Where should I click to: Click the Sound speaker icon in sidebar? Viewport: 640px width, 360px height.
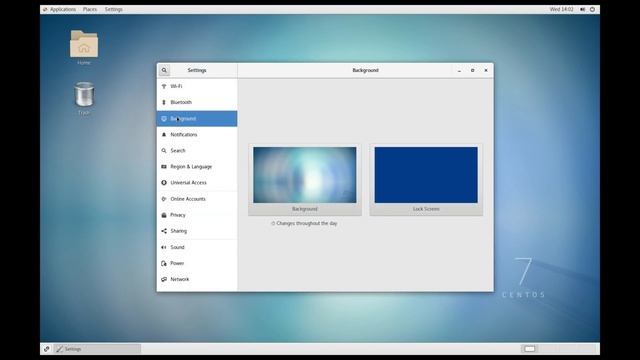[164, 247]
